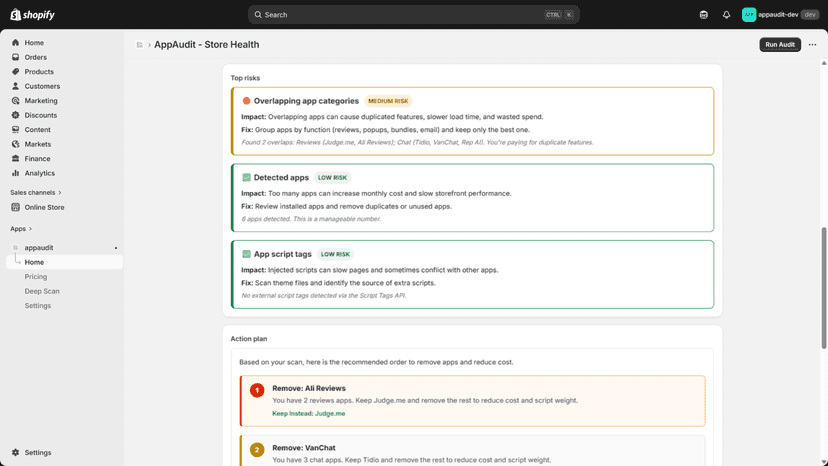
Task: Click the Shopify logo
Action: coord(32,15)
